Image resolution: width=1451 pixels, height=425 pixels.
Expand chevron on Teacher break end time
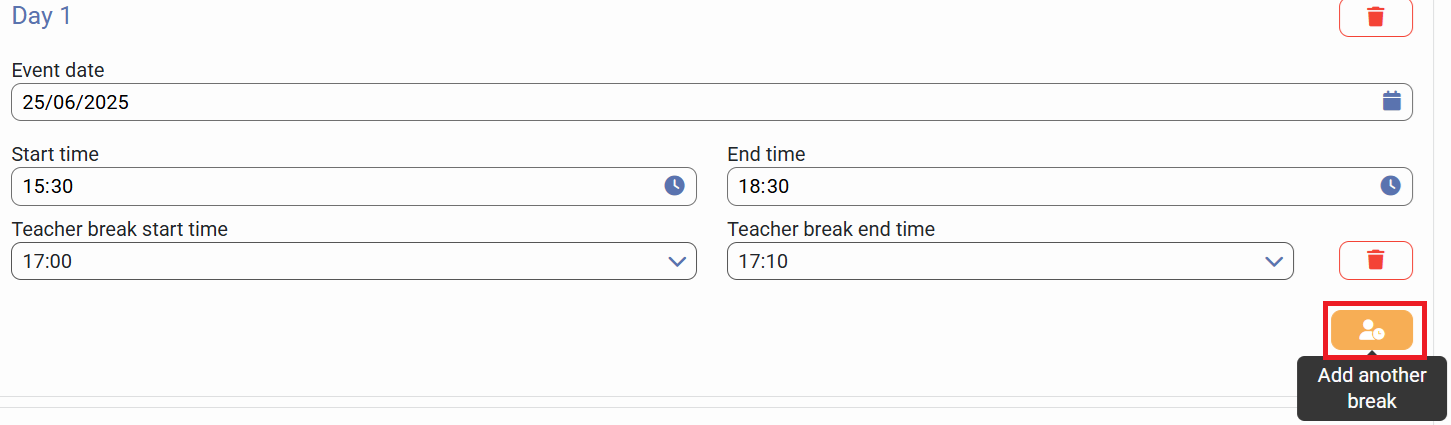point(1273,261)
